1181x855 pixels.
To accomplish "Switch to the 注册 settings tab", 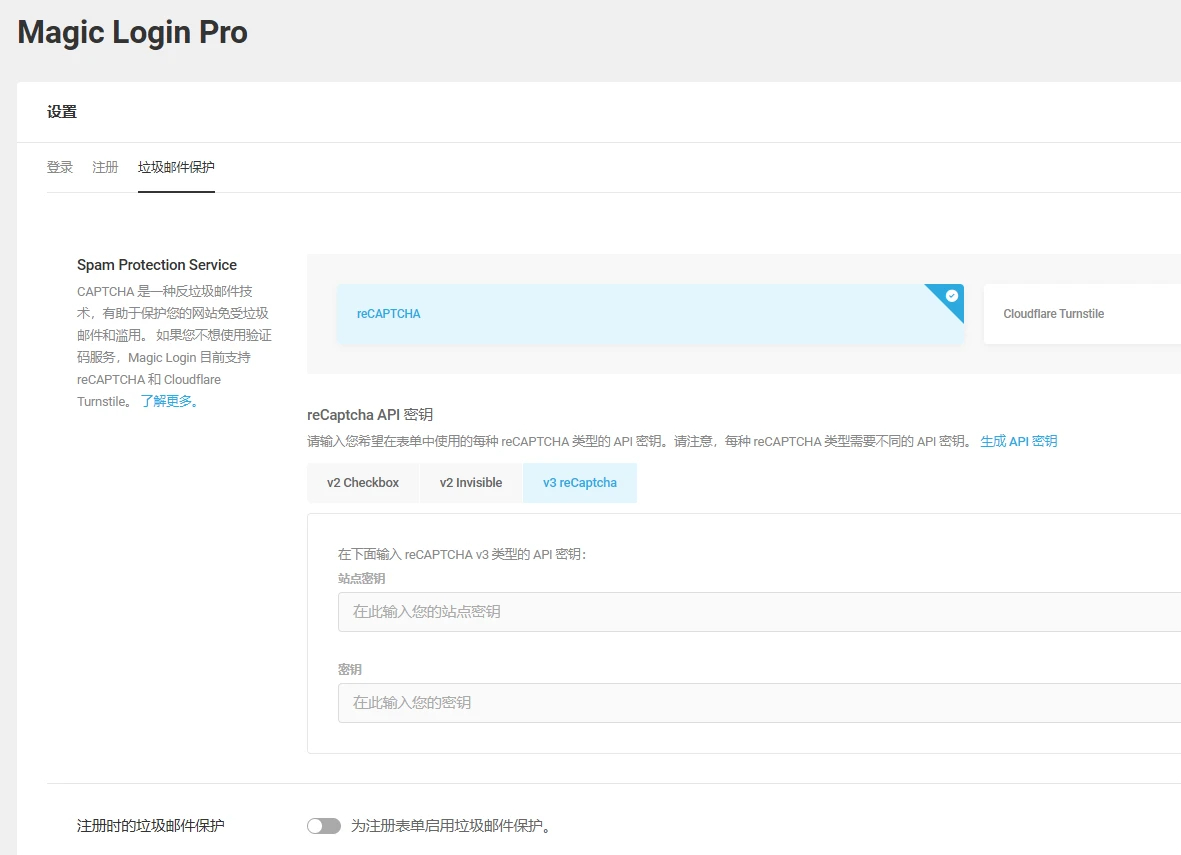I will point(104,167).
